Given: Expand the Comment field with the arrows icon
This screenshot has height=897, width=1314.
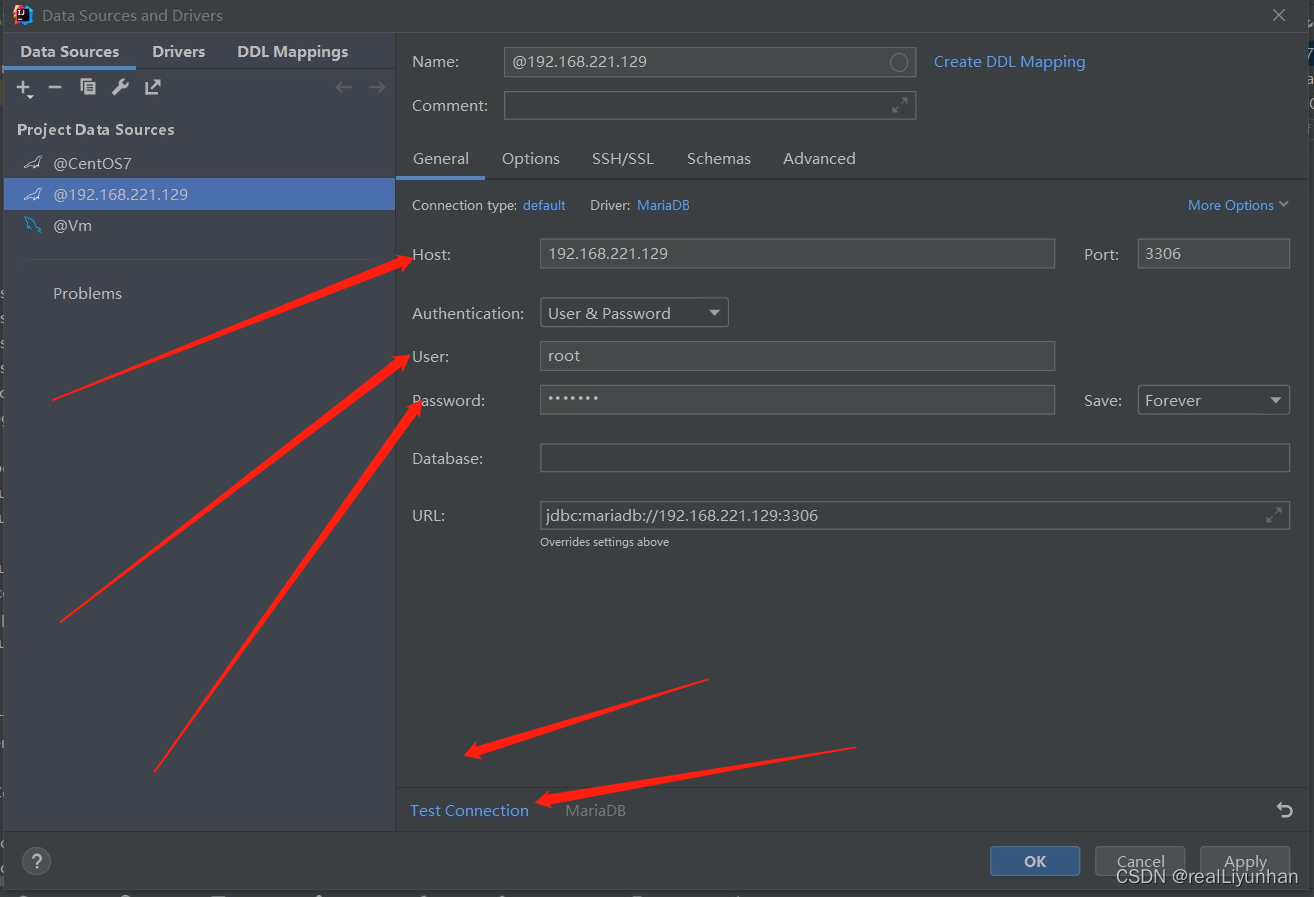Looking at the screenshot, I should (900, 105).
